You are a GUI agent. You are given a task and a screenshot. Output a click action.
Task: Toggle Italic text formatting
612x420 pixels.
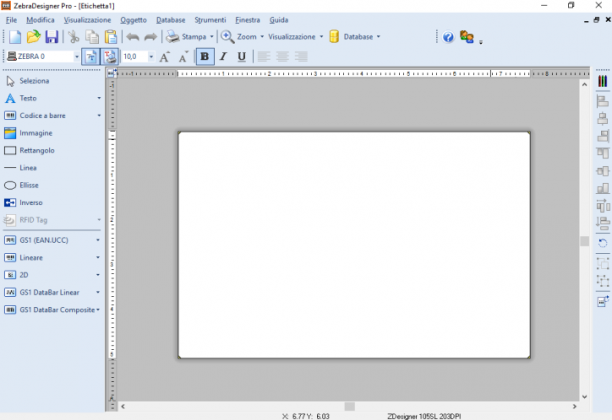pos(223,57)
